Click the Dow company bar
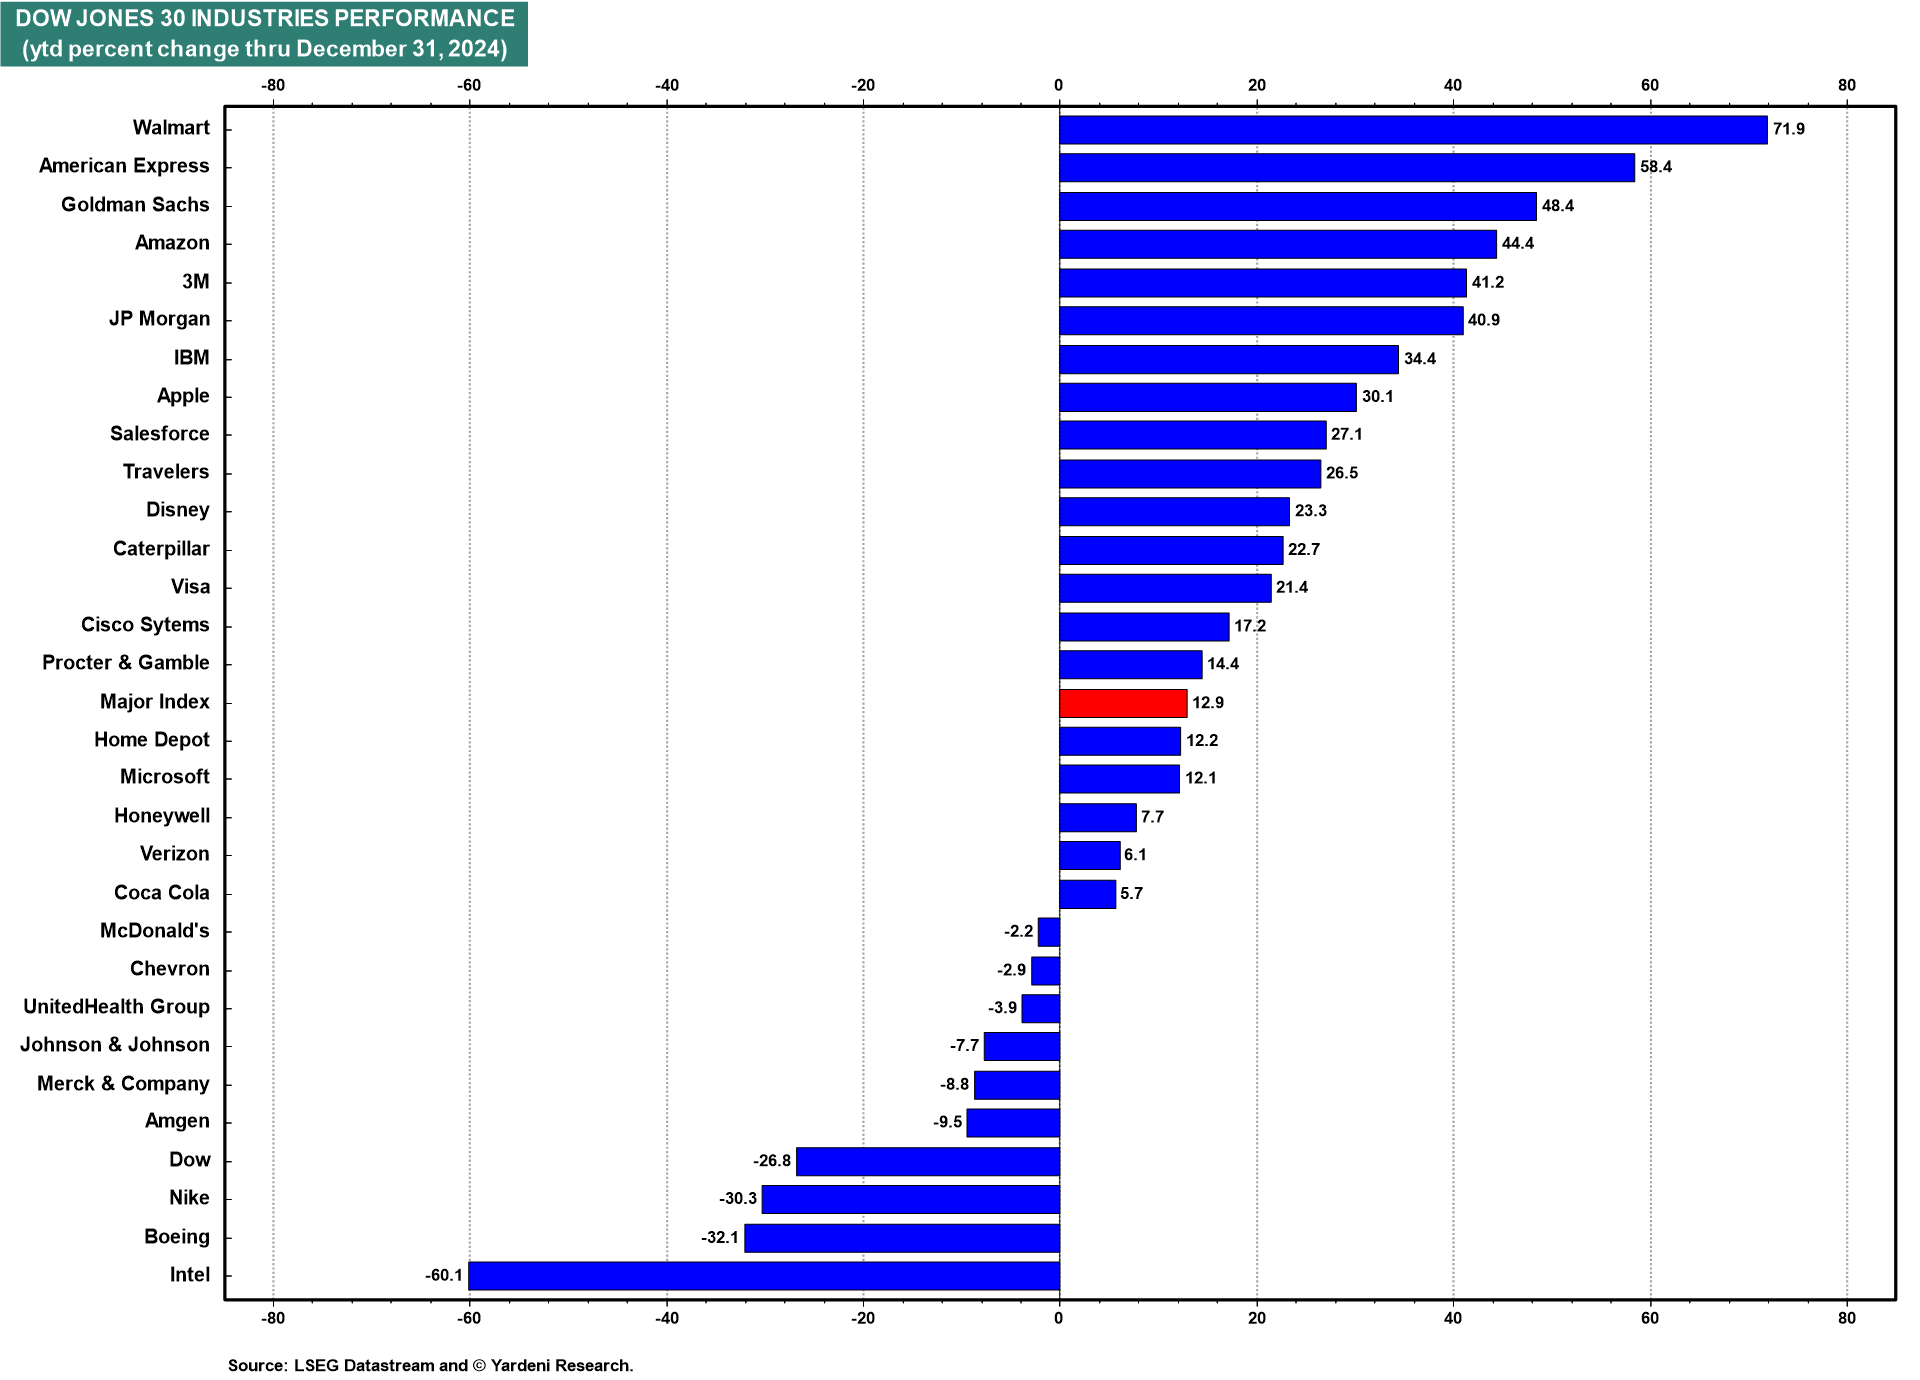This screenshot has height=1380, width=1920. point(927,1161)
